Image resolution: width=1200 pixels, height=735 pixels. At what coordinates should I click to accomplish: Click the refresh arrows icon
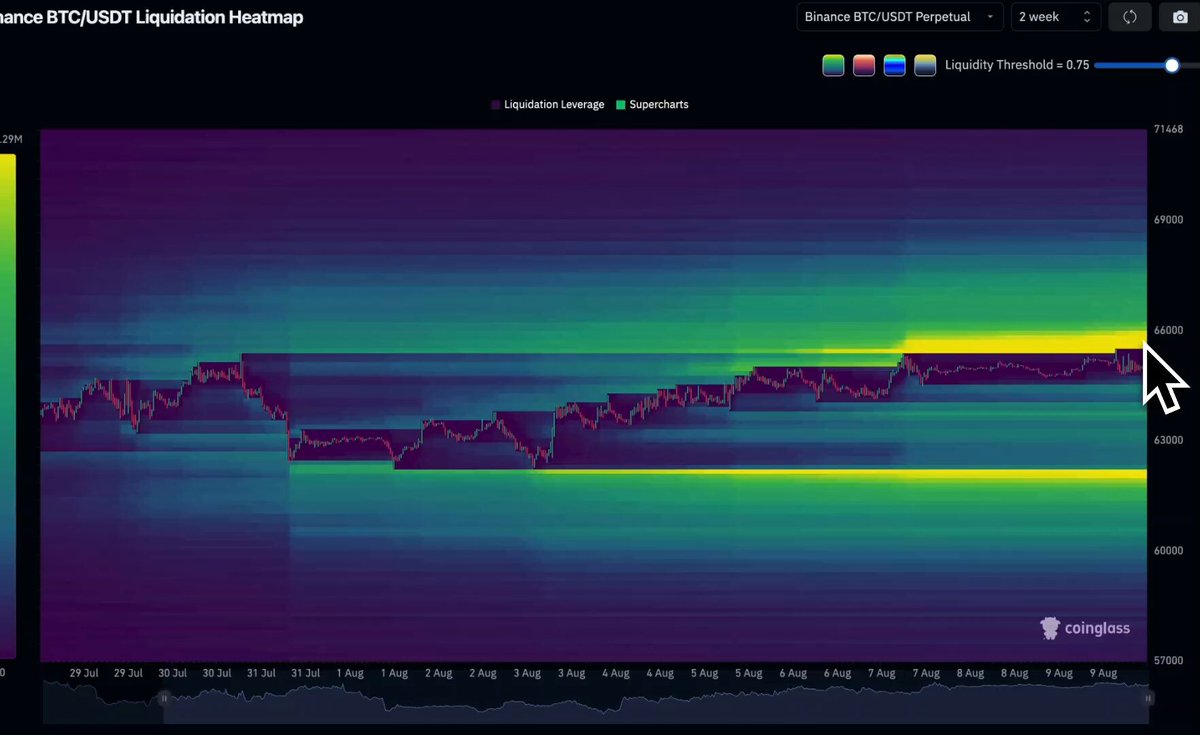click(1130, 17)
